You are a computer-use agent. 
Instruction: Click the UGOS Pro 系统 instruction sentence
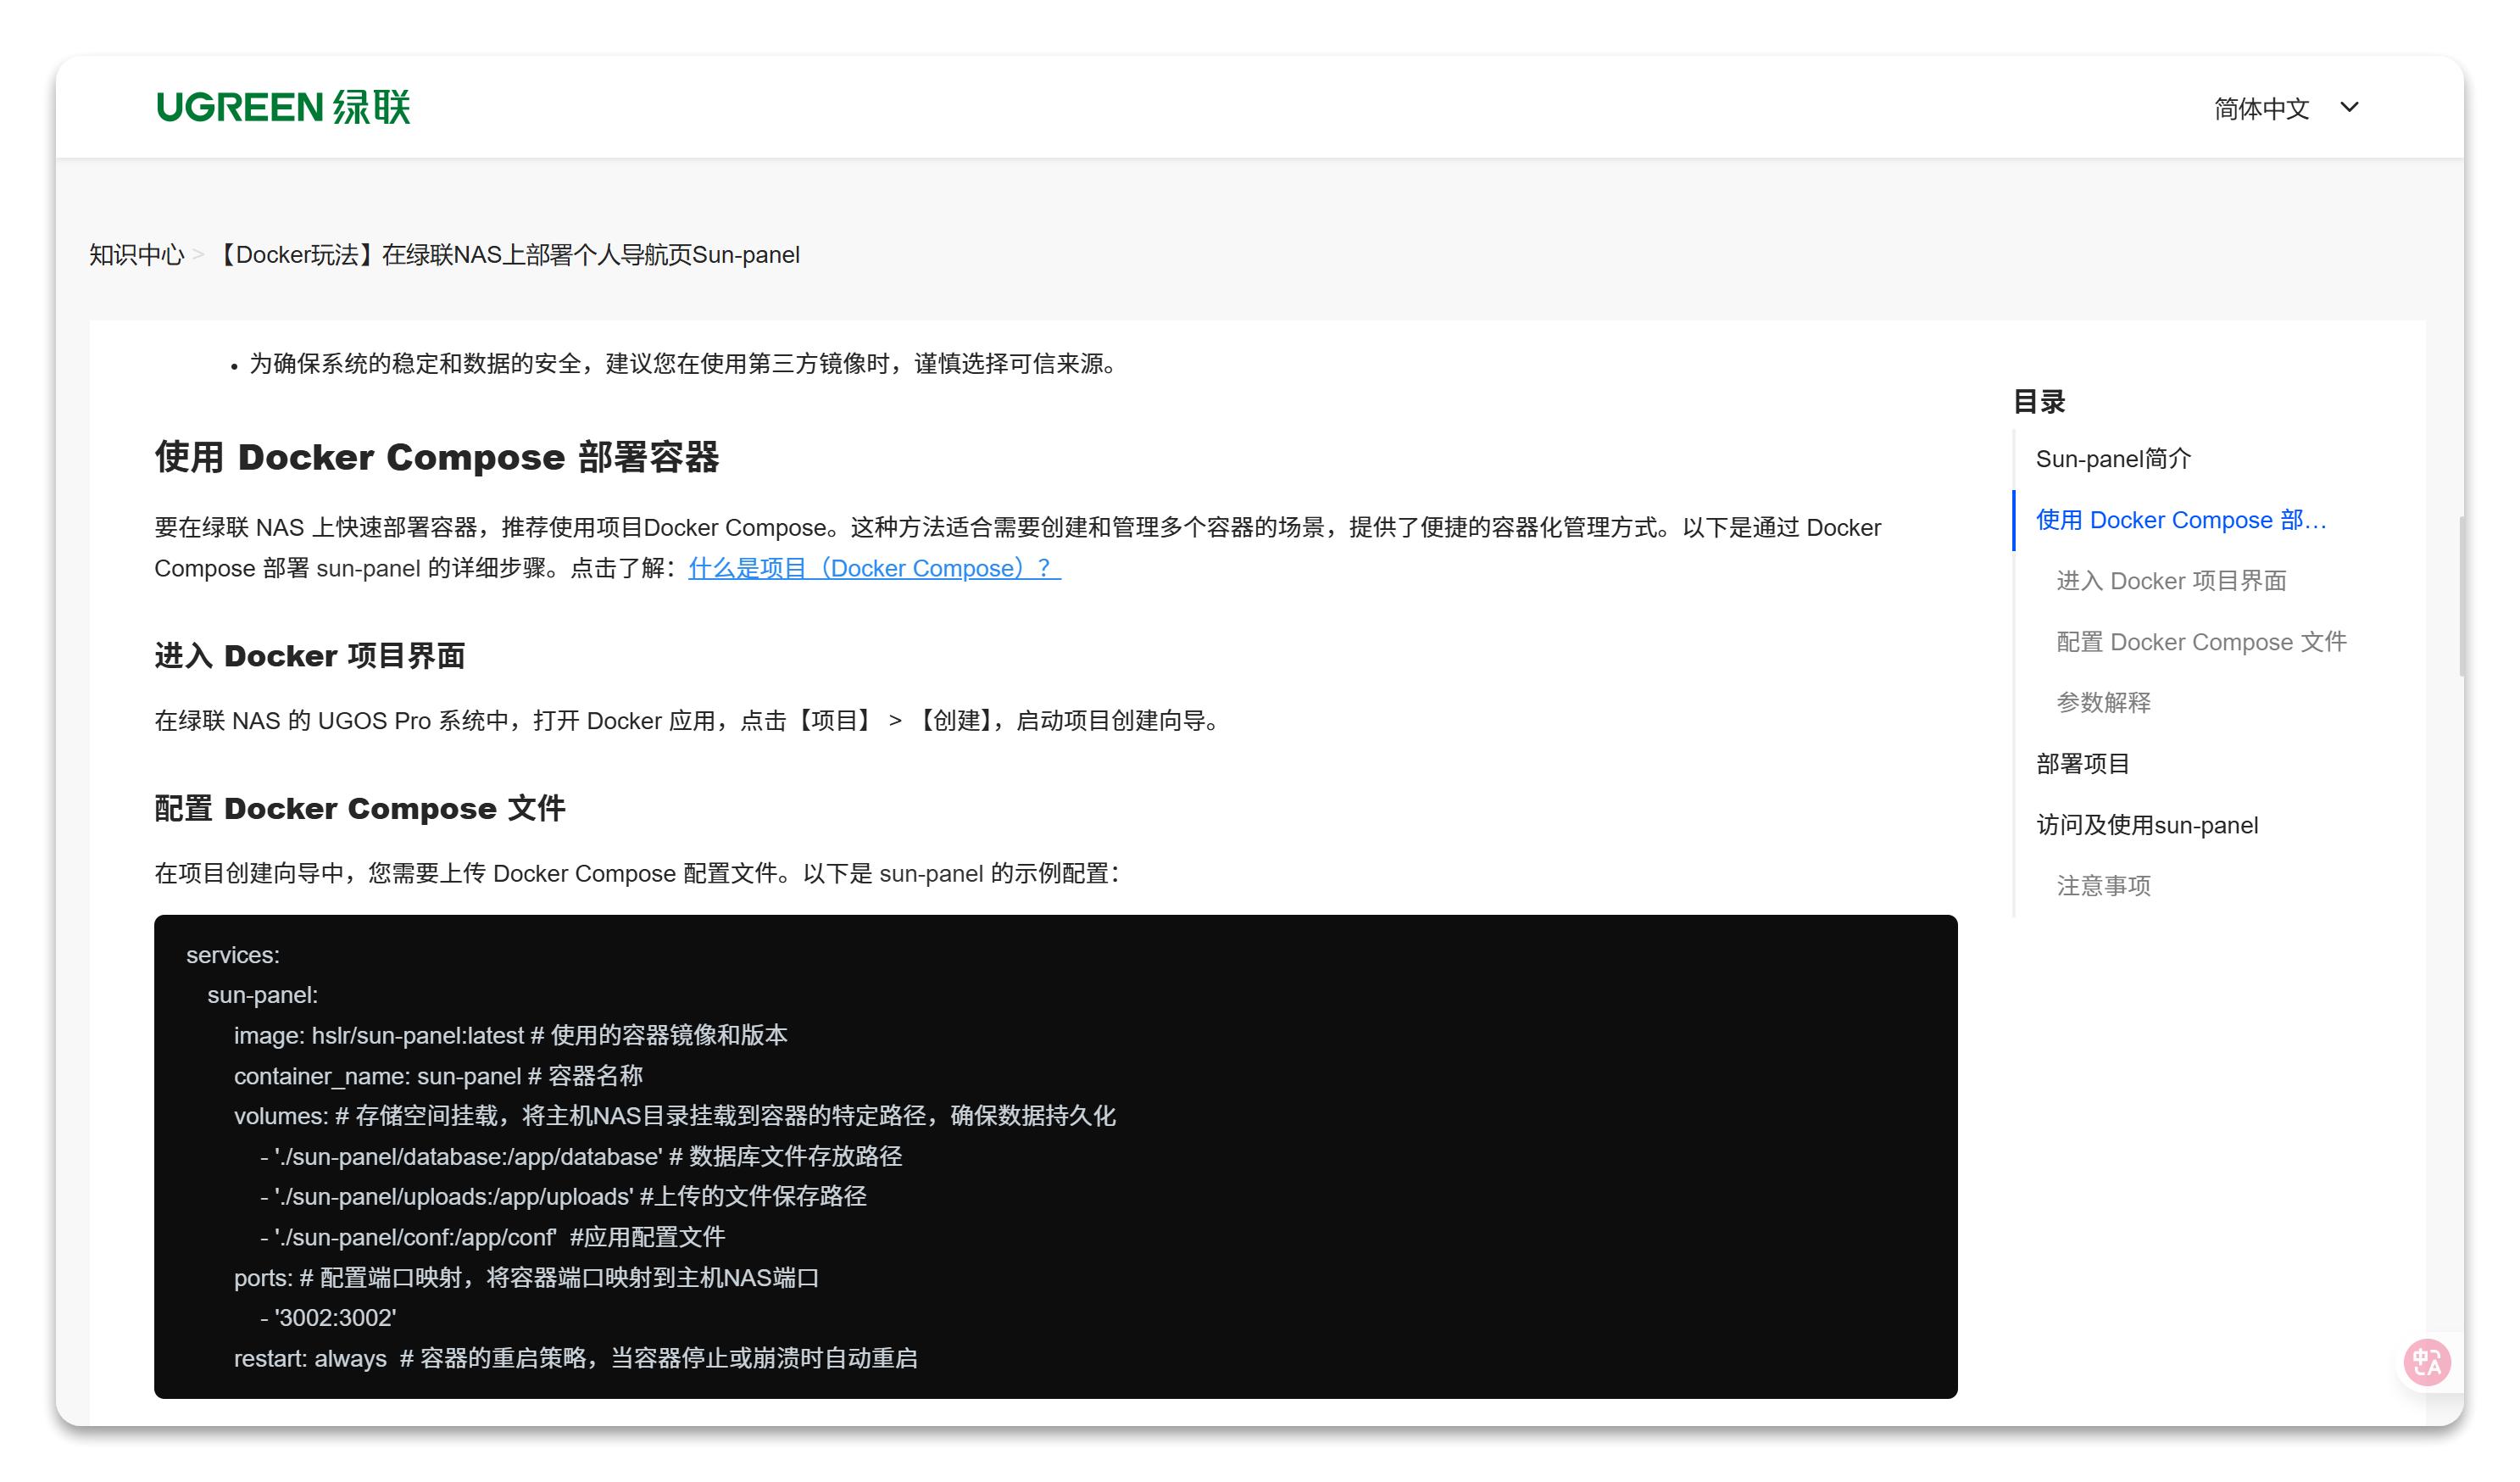pos(690,721)
